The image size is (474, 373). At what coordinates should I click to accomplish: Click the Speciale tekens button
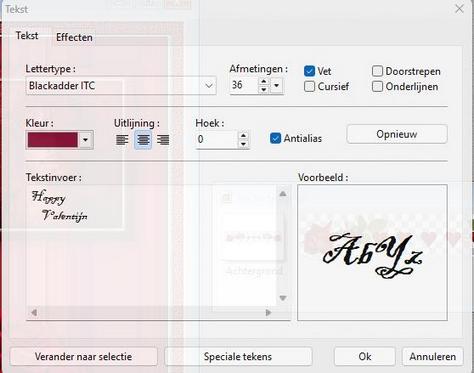(x=238, y=357)
